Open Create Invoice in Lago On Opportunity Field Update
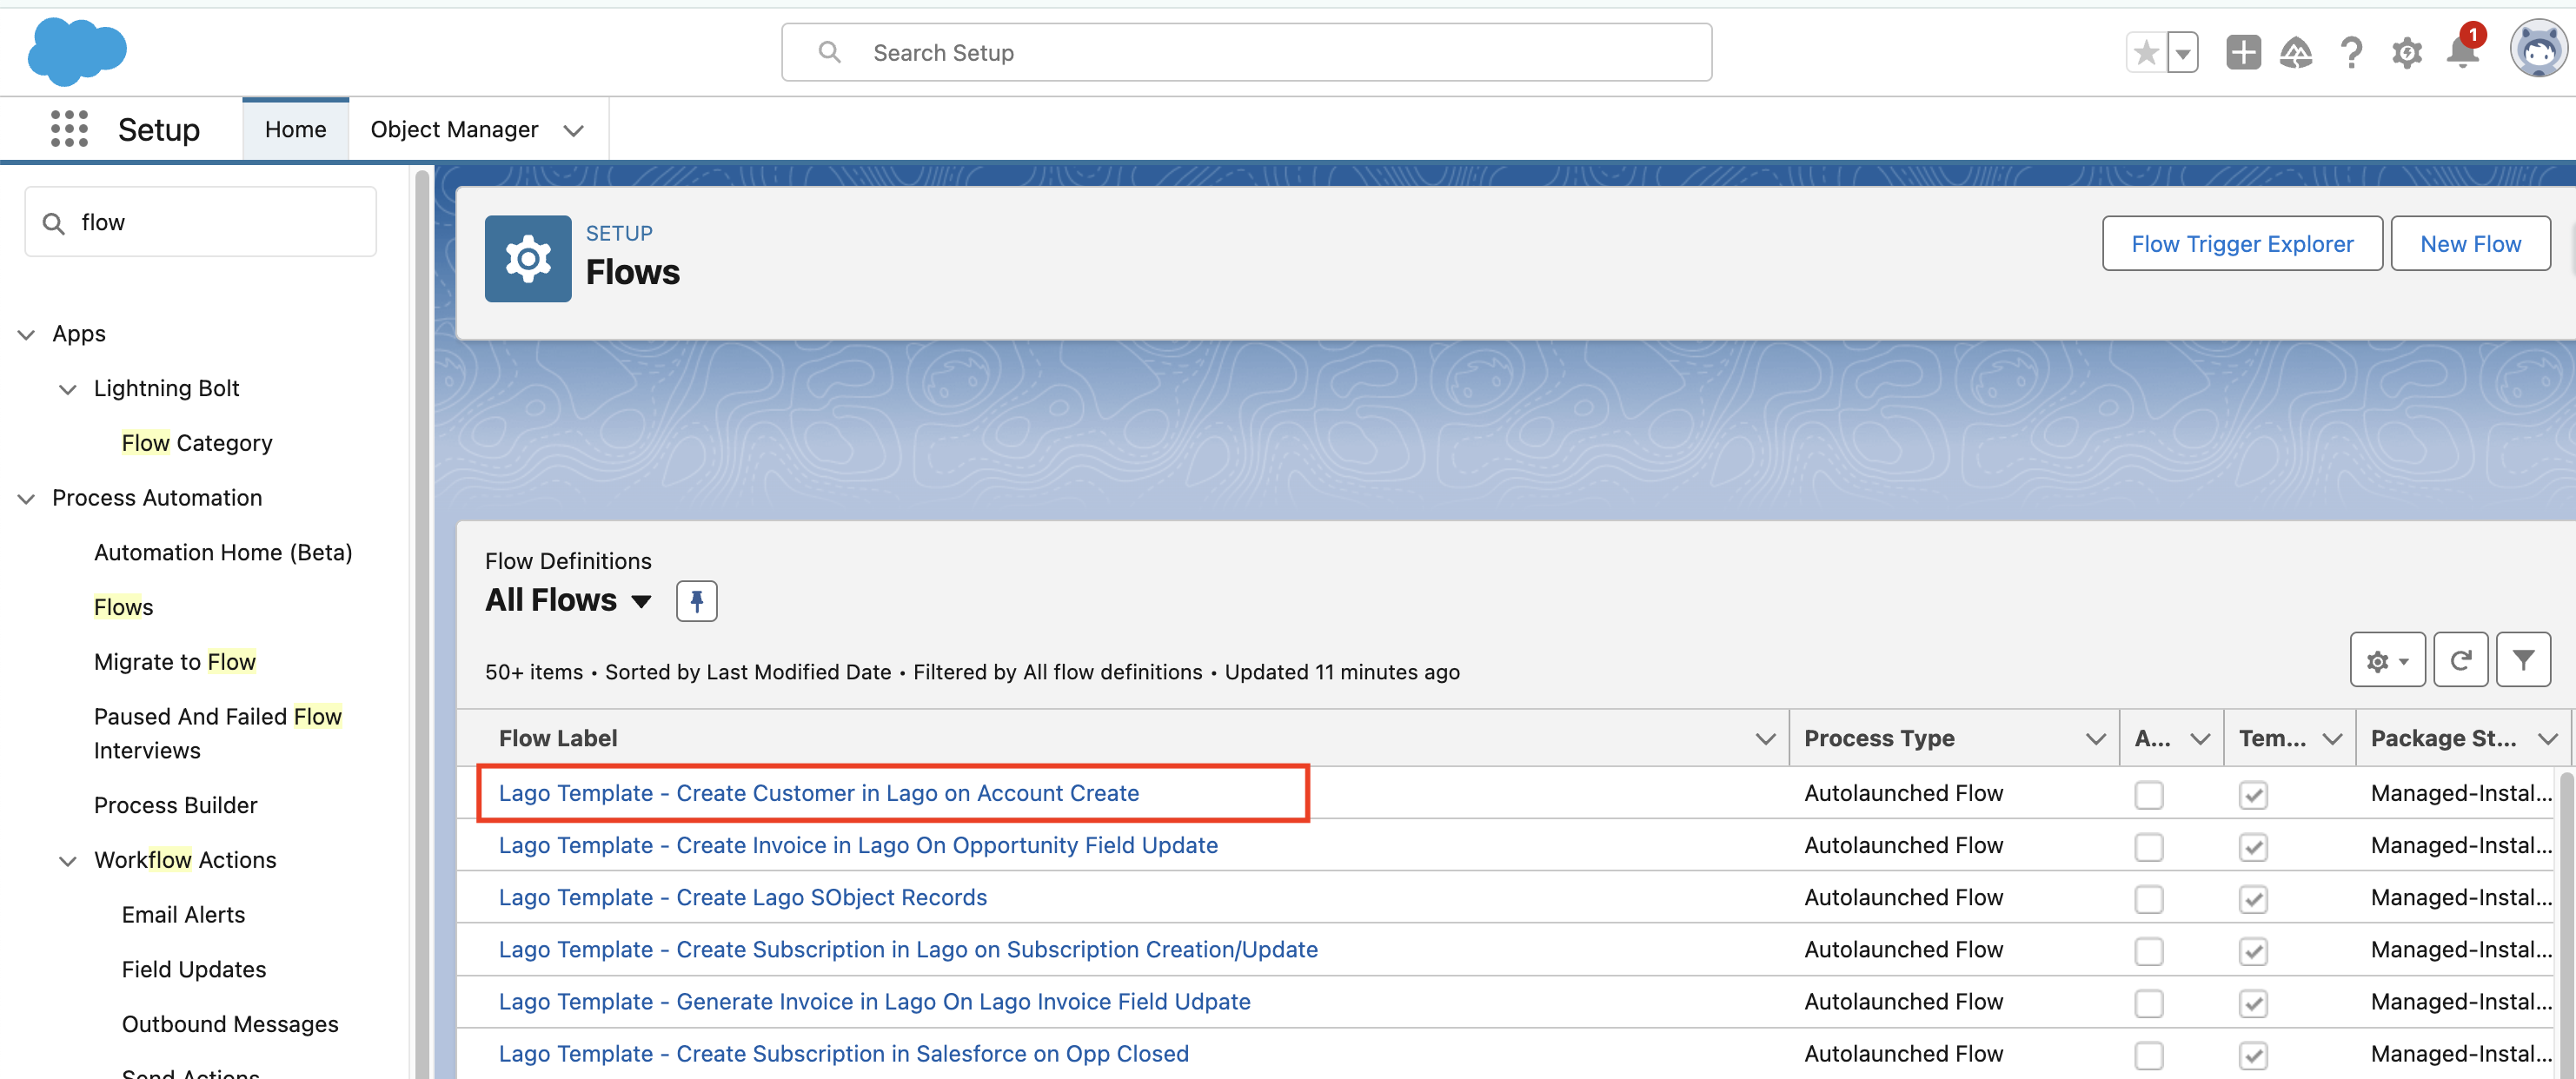 click(858, 845)
